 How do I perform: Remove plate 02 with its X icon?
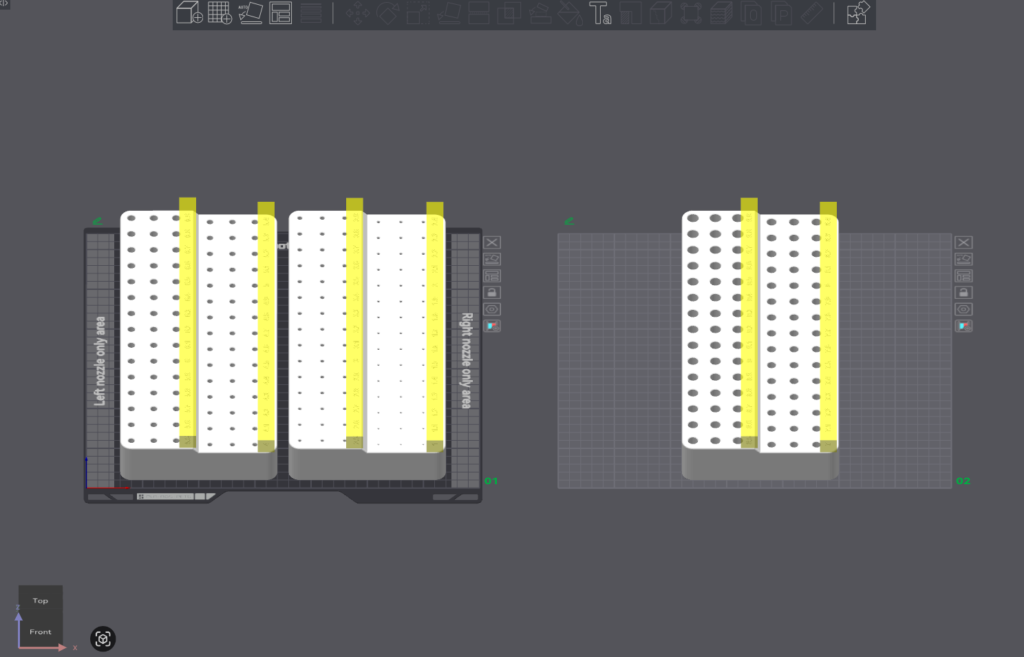coord(964,242)
